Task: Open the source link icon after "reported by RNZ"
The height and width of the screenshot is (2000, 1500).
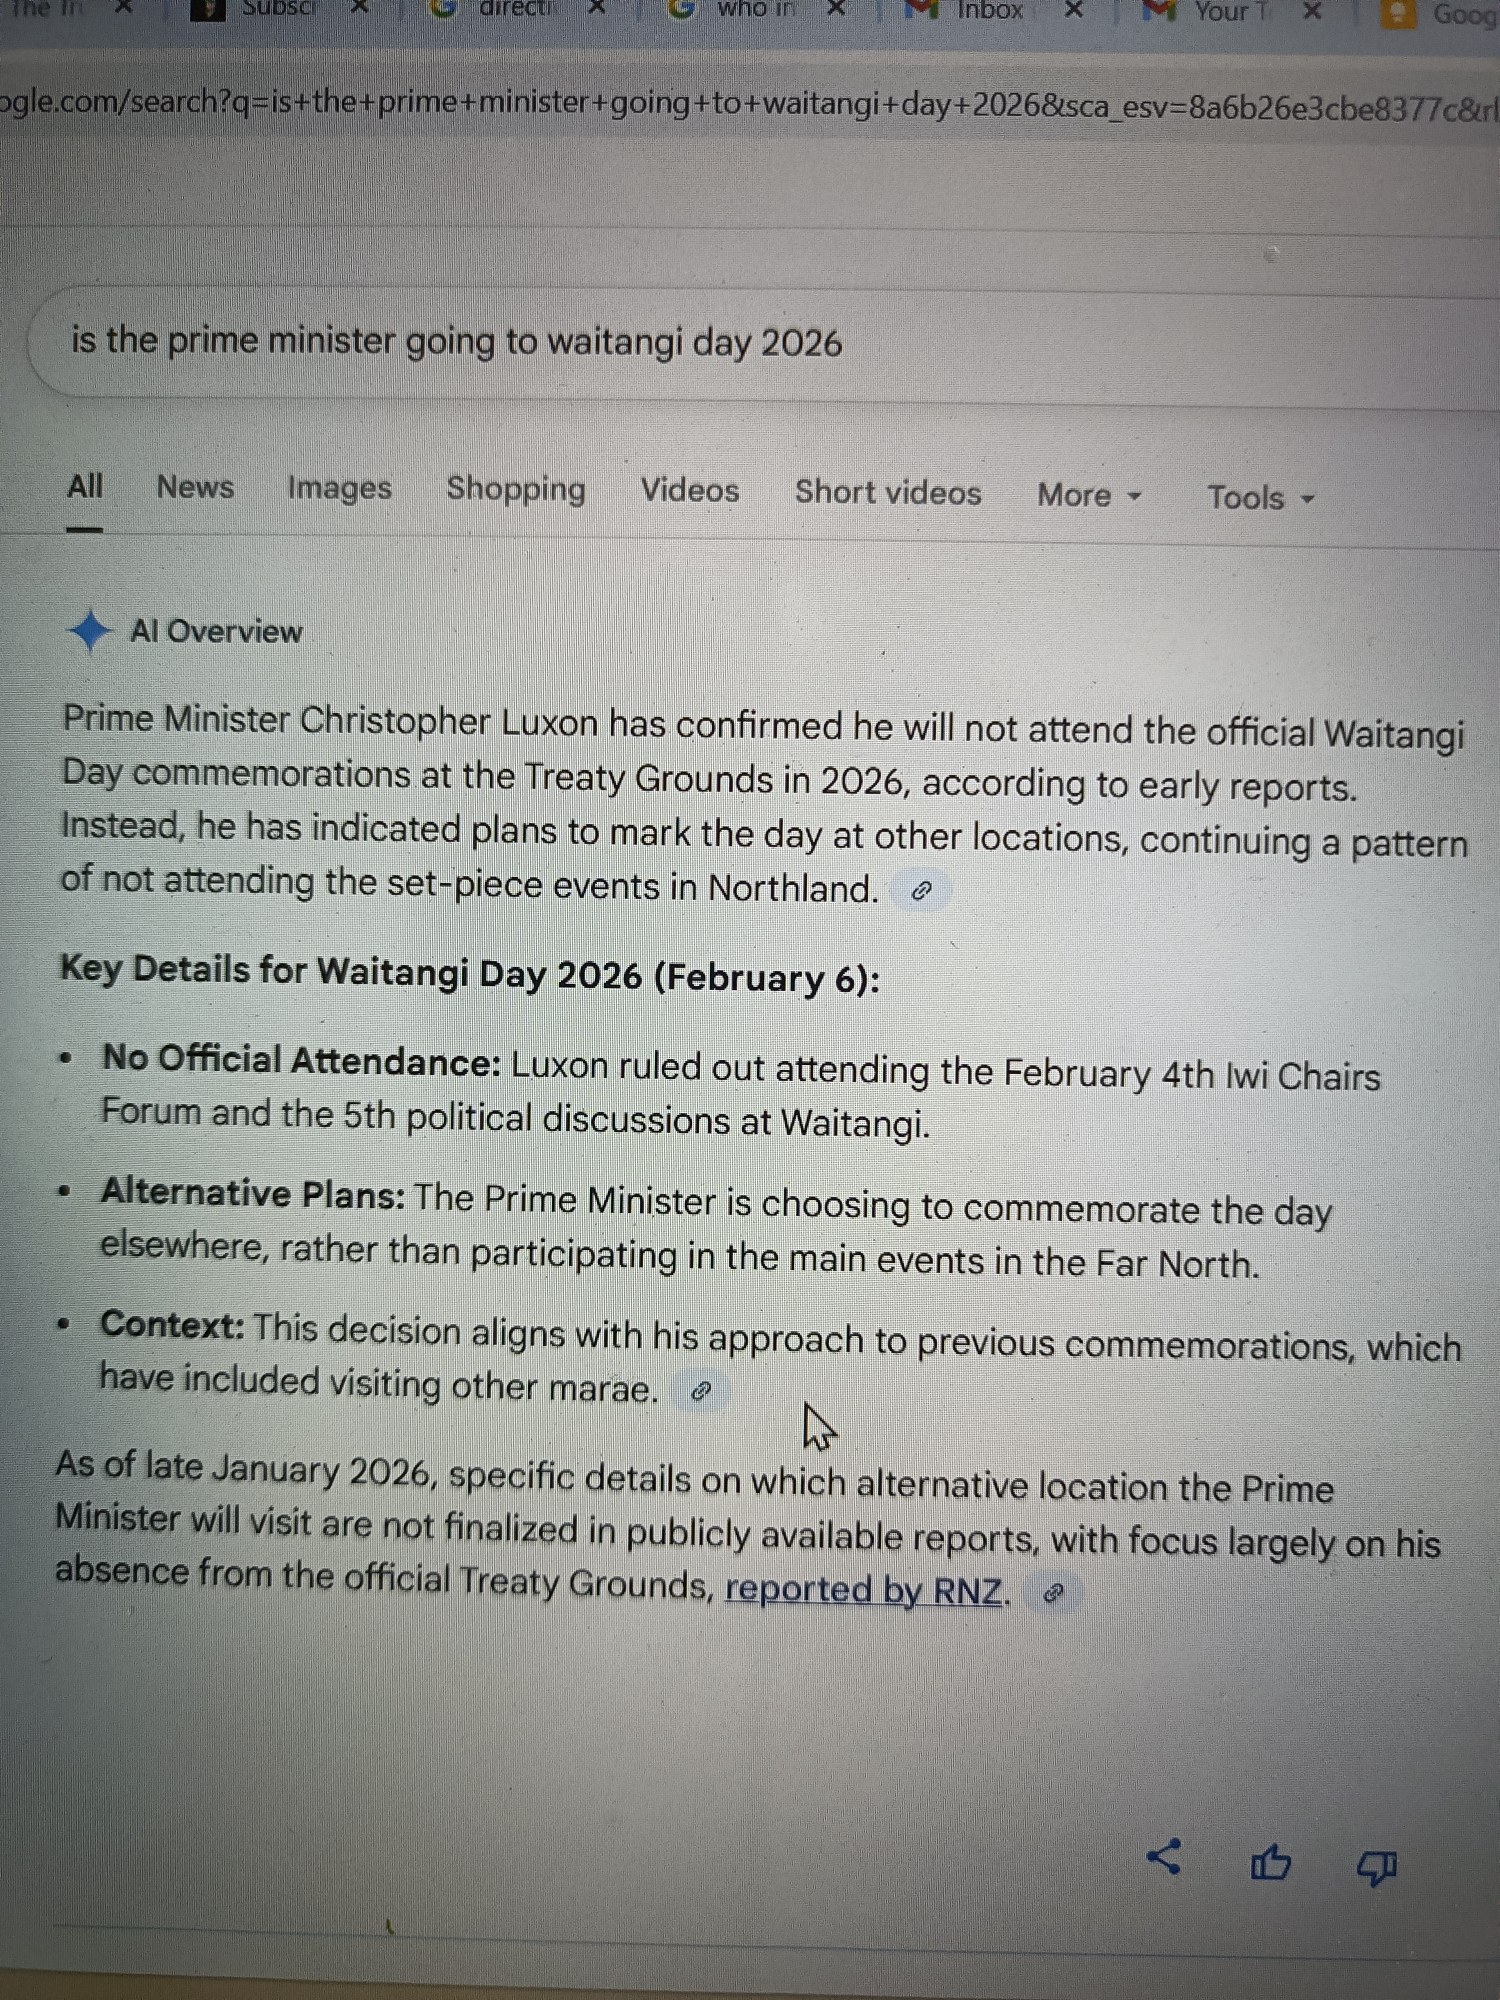Action: (x=1052, y=1594)
